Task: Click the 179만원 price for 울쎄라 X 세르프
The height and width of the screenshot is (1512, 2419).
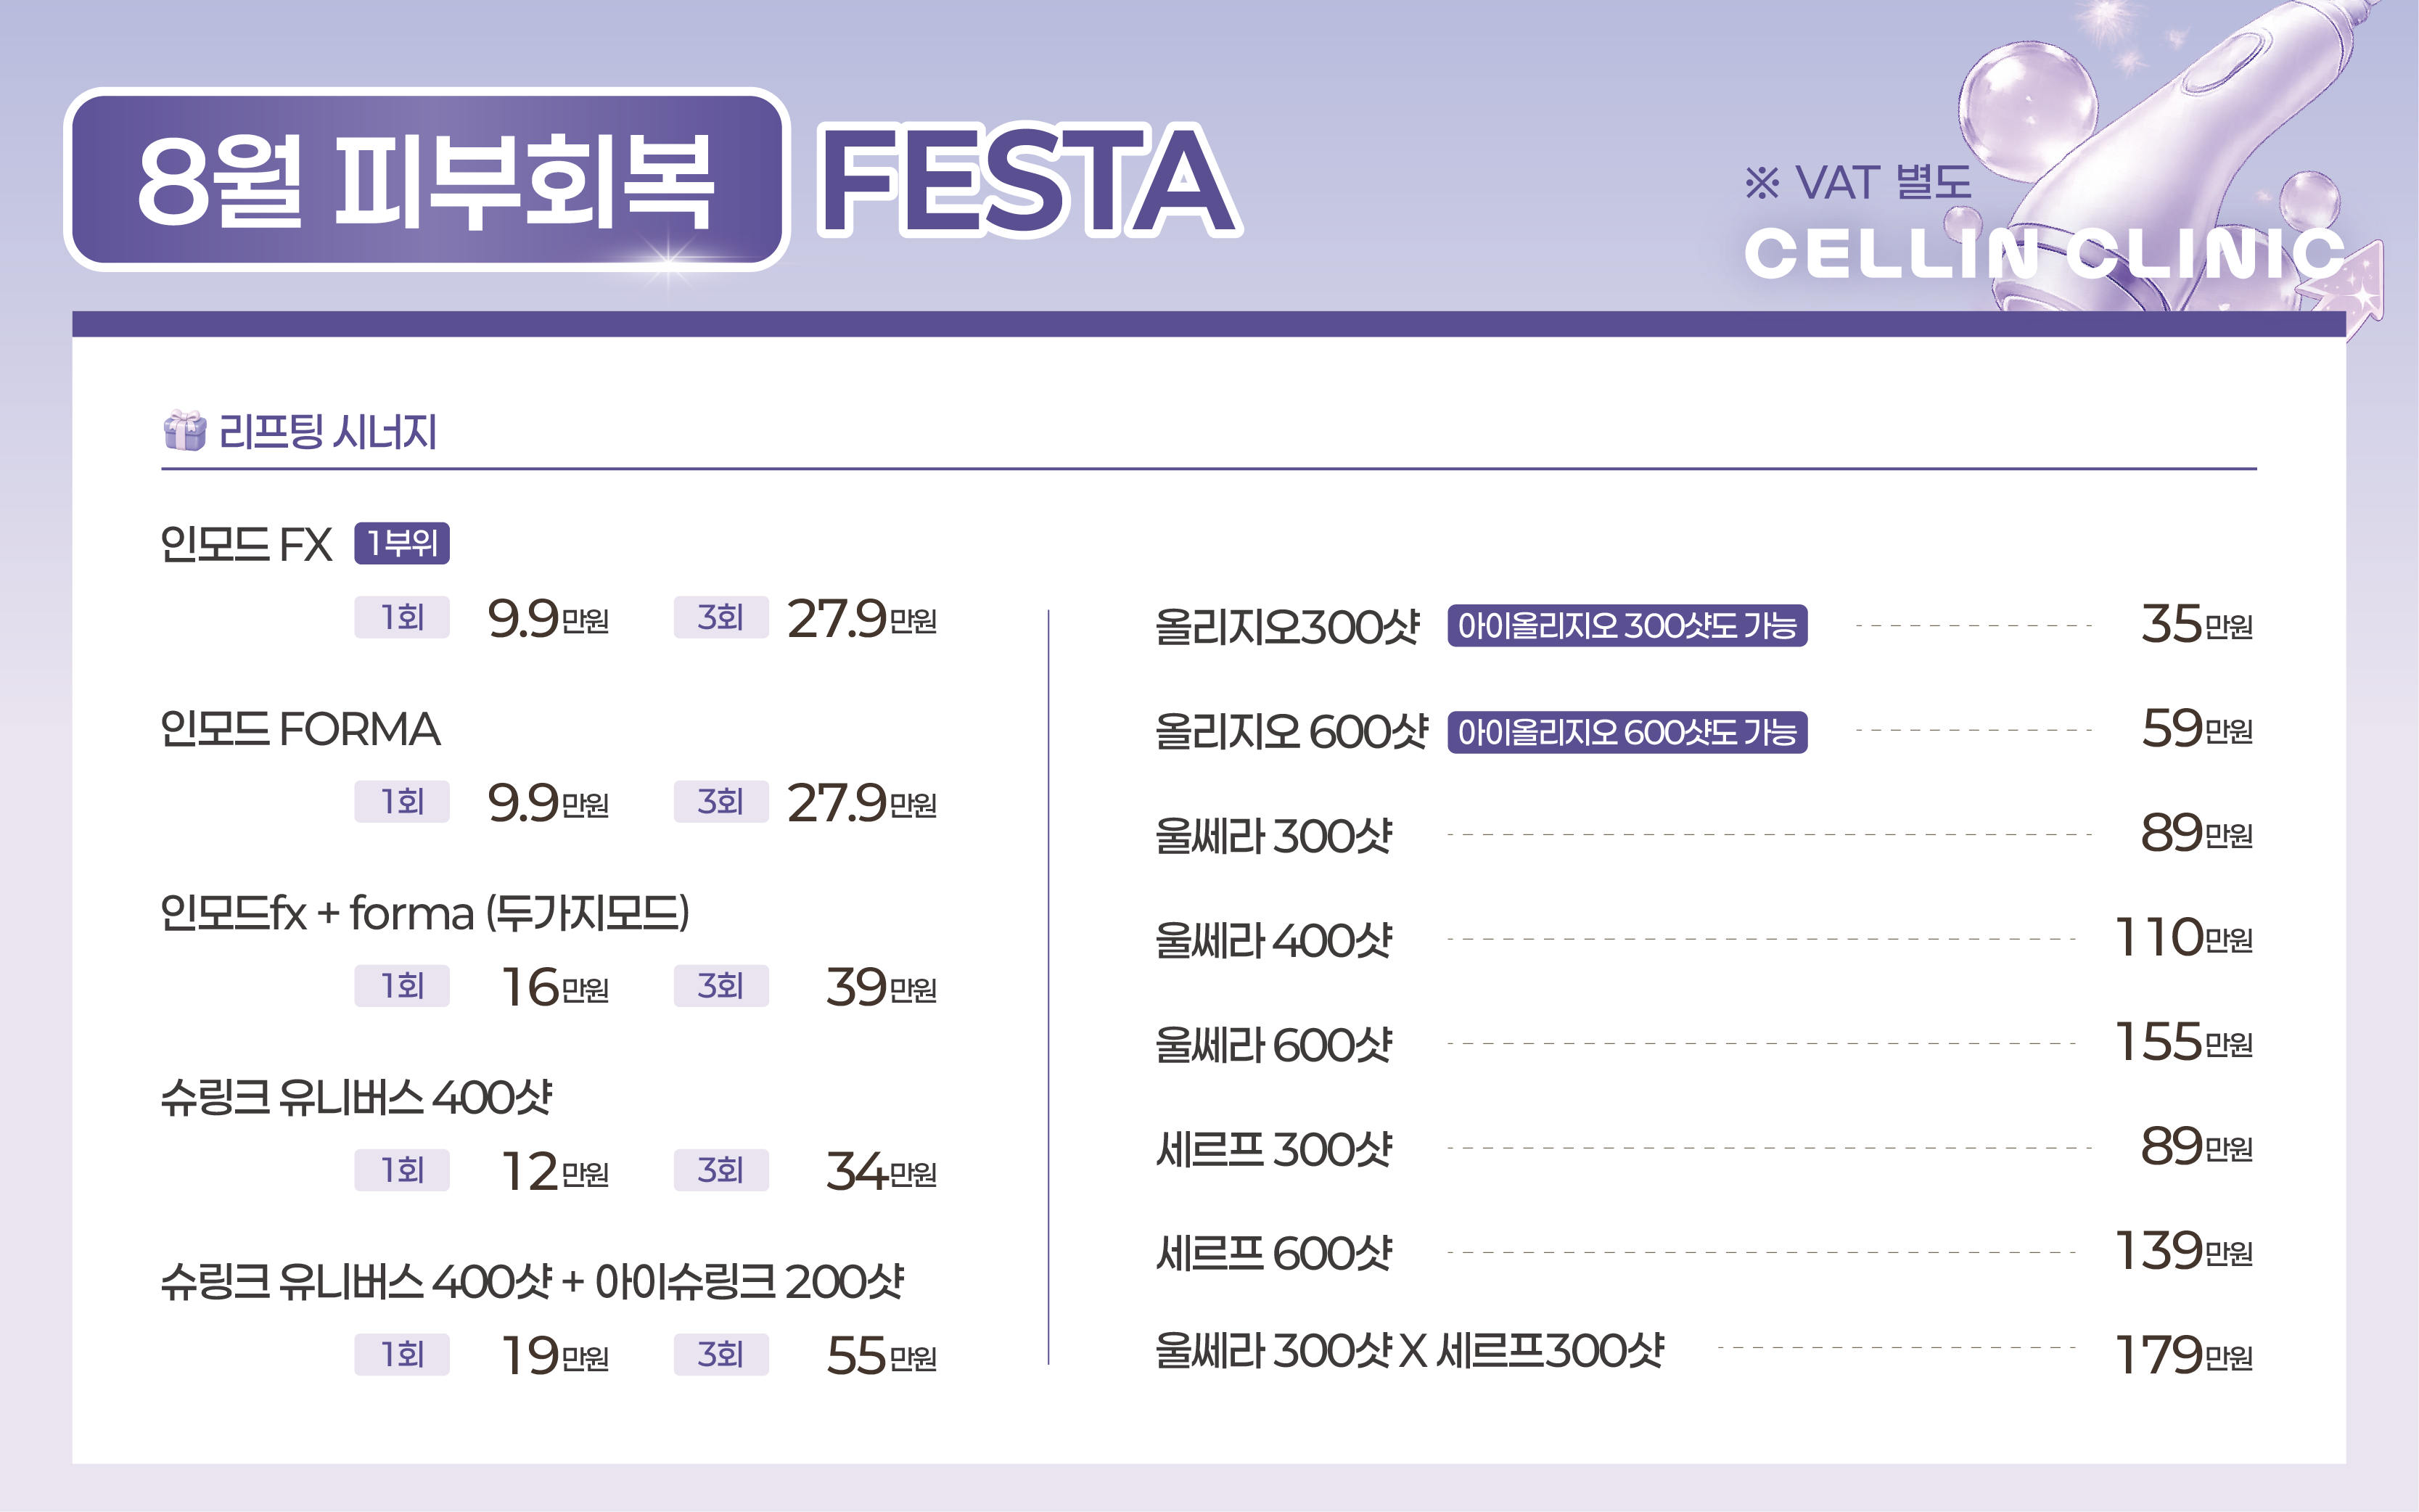Action: (2183, 1356)
